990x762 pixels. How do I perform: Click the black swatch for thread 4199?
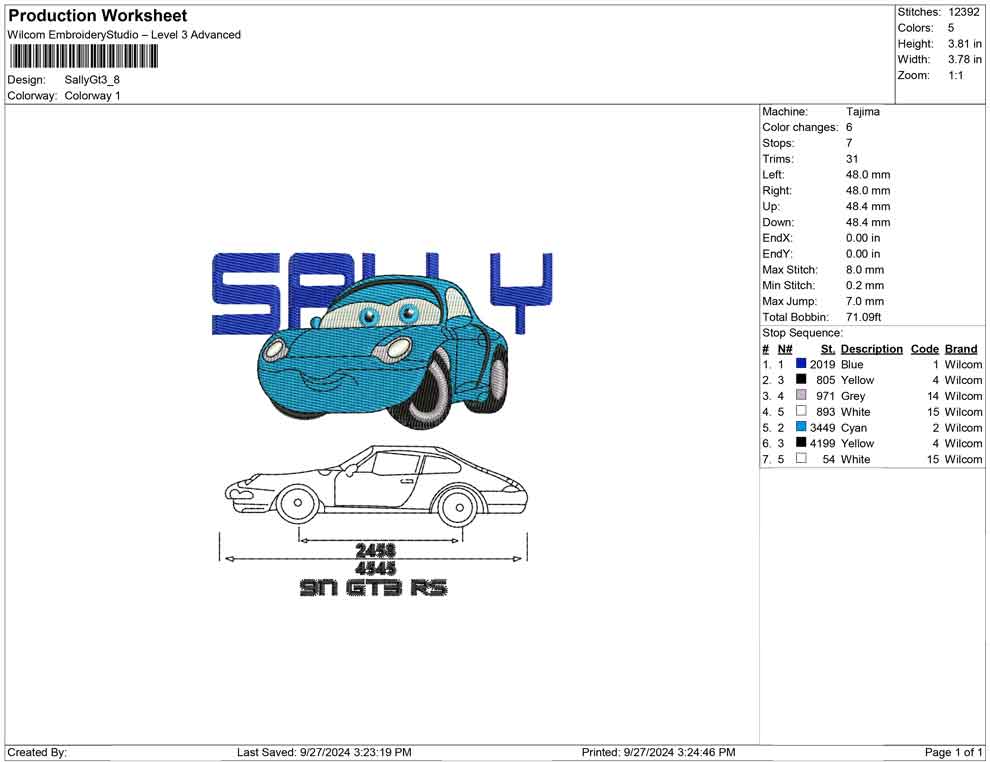801,443
